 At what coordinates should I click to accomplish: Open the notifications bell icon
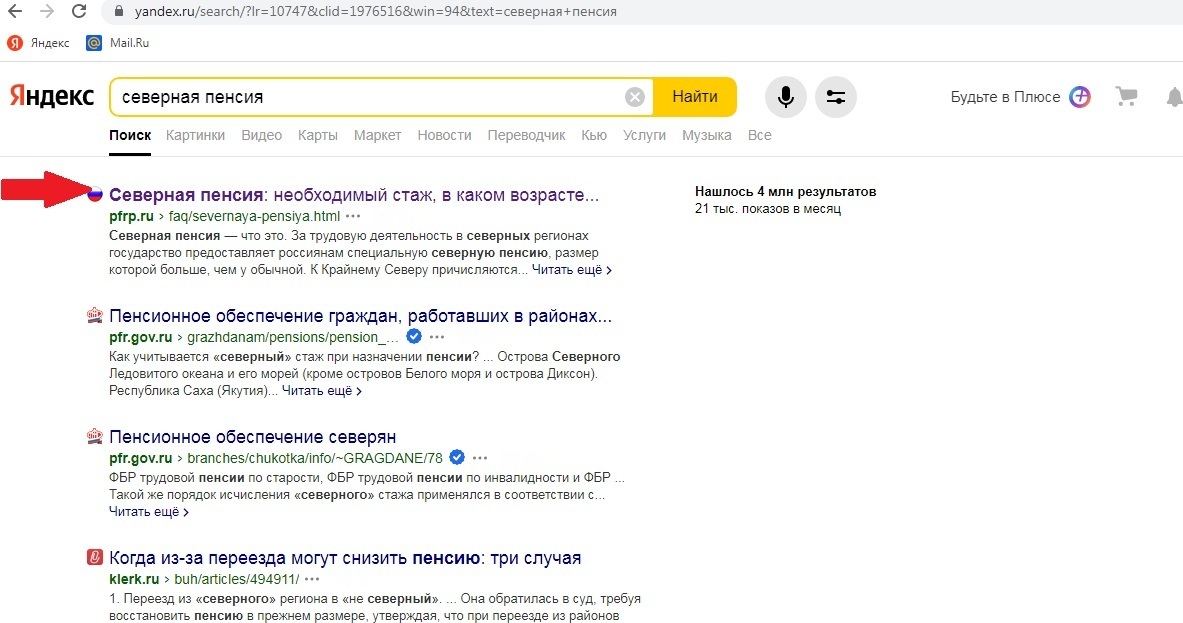(1174, 97)
